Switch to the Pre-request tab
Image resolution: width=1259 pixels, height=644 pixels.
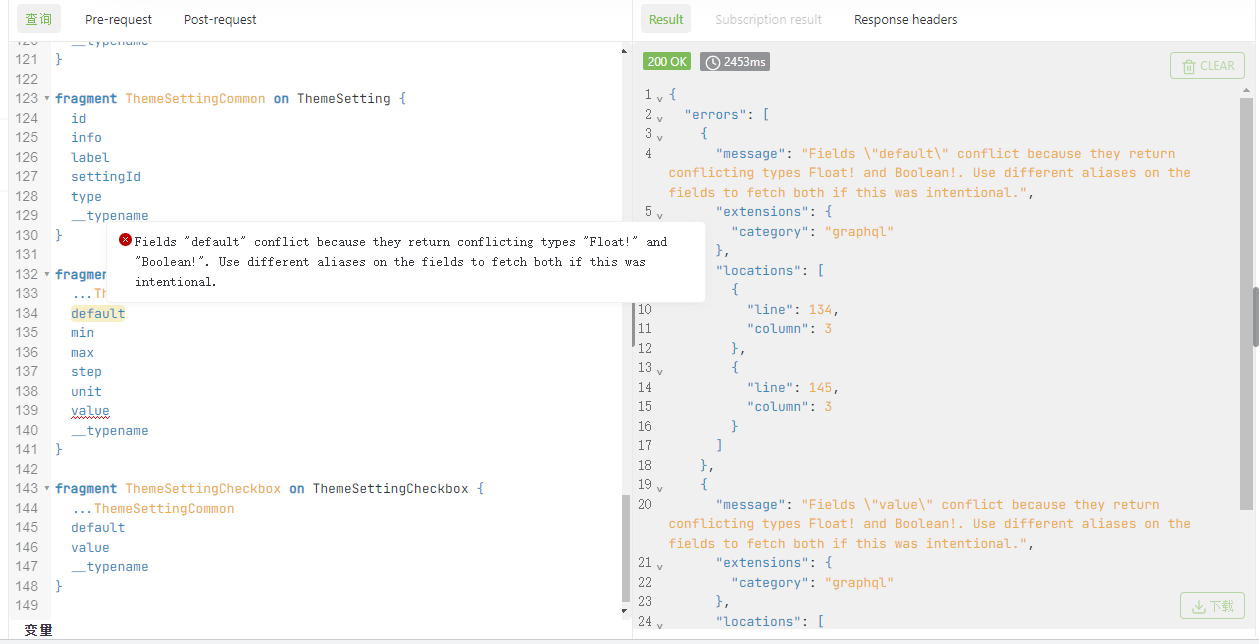point(117,19)
